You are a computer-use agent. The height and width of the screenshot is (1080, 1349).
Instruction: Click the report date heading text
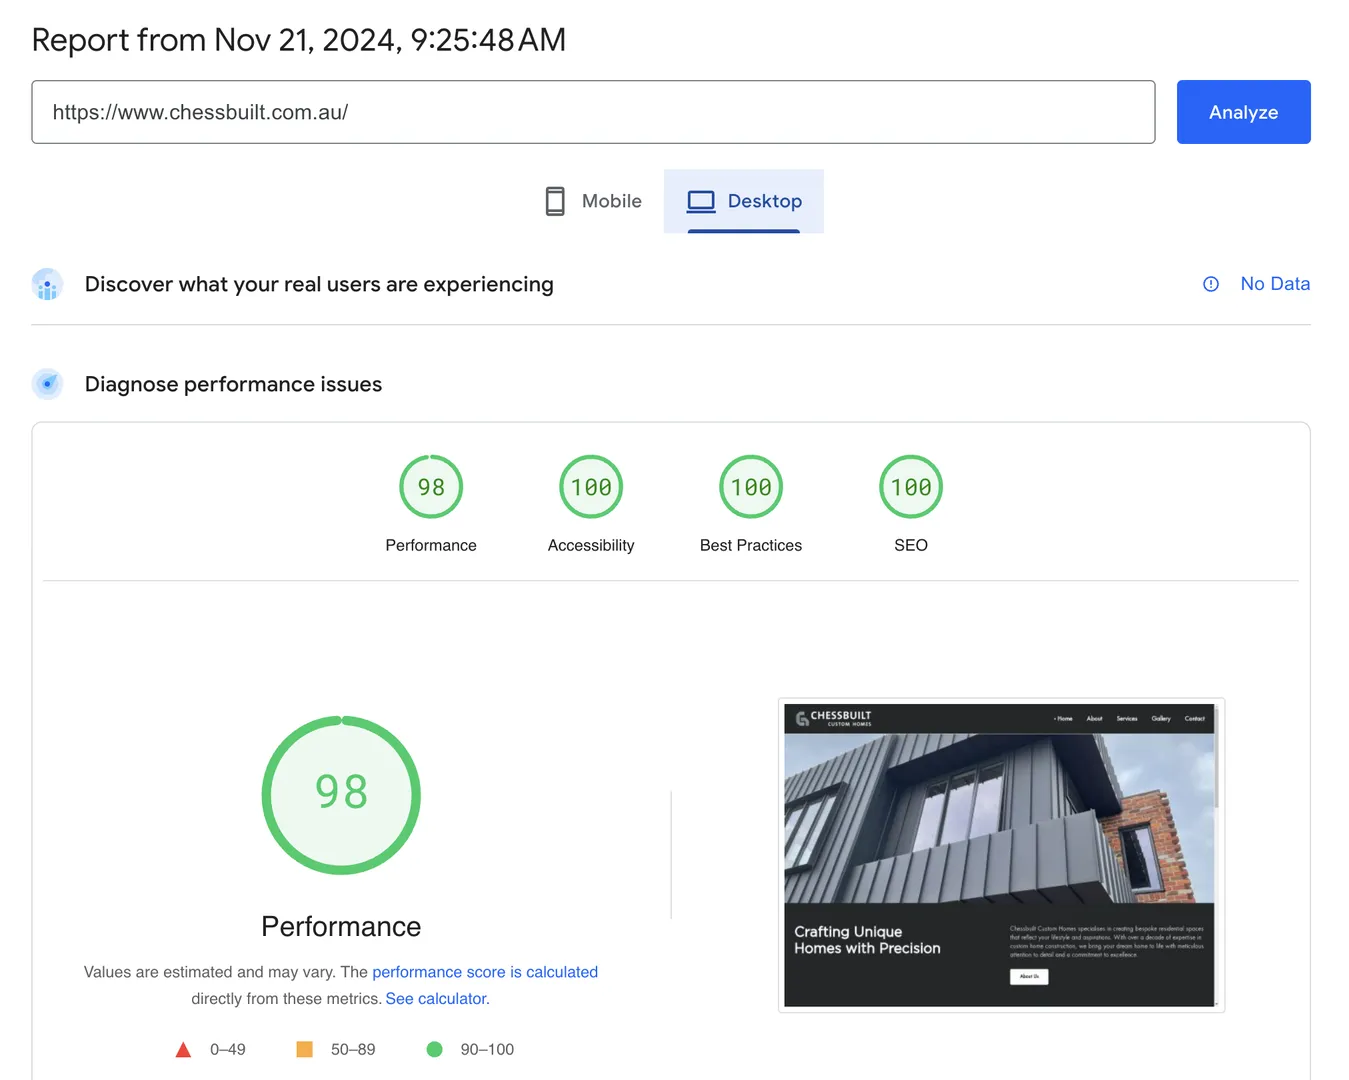coord(299,40)
